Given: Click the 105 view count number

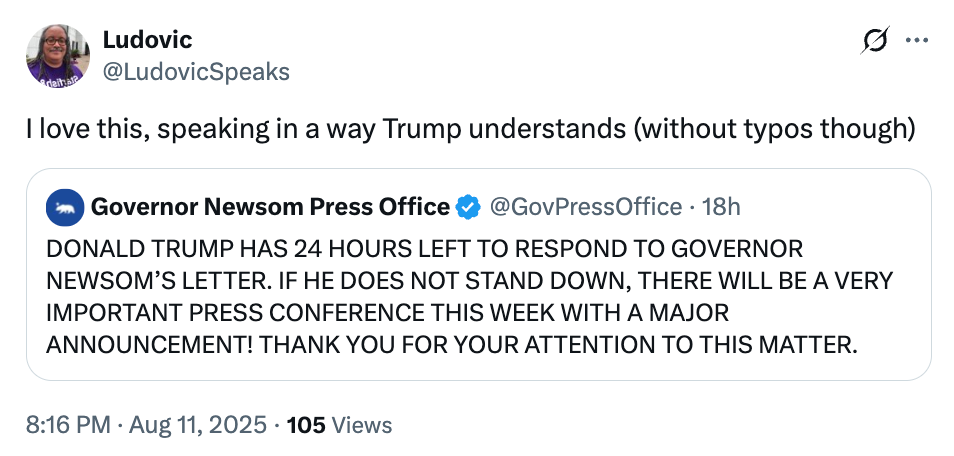Looking at the screenshot, I should 306,425.
